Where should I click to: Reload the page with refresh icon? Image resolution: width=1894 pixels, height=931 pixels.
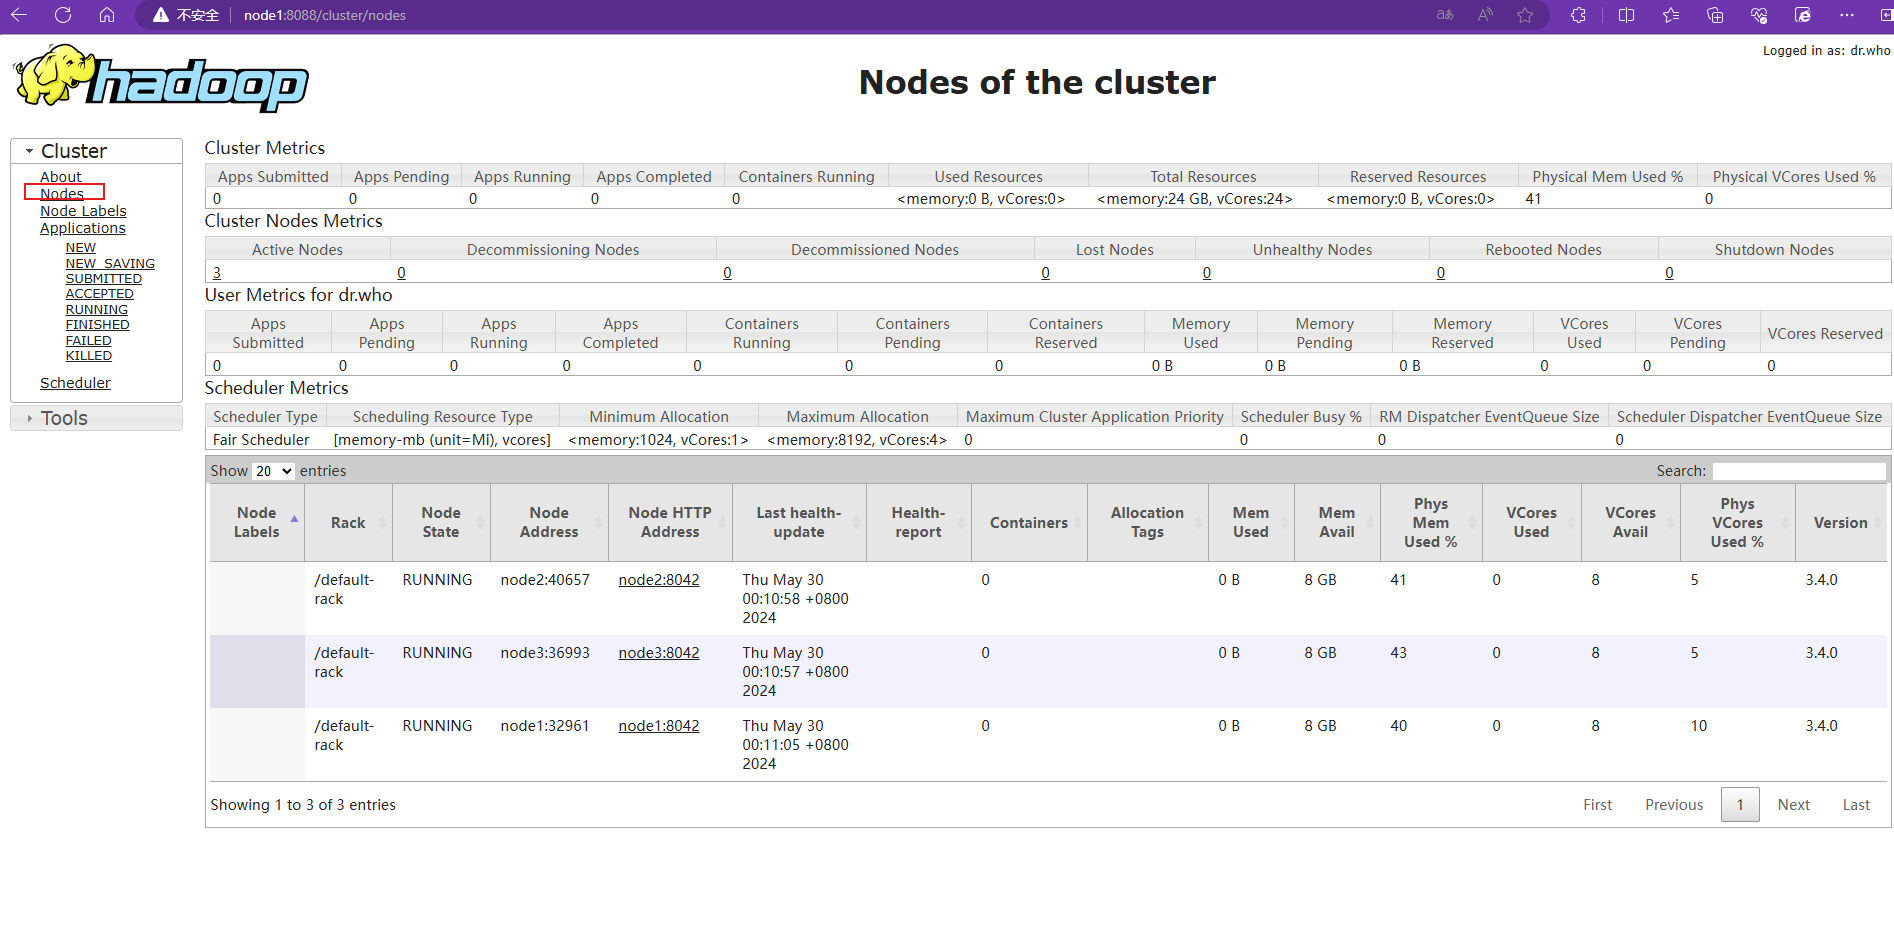tap(63, 15)
